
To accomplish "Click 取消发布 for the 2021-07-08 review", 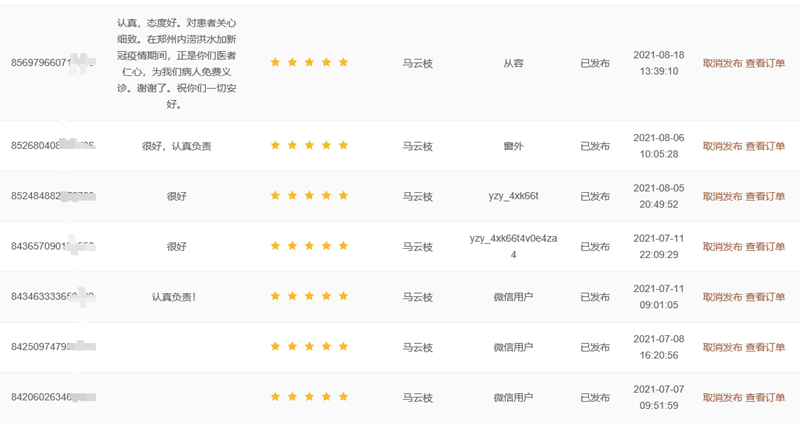I will click(722, 347).
